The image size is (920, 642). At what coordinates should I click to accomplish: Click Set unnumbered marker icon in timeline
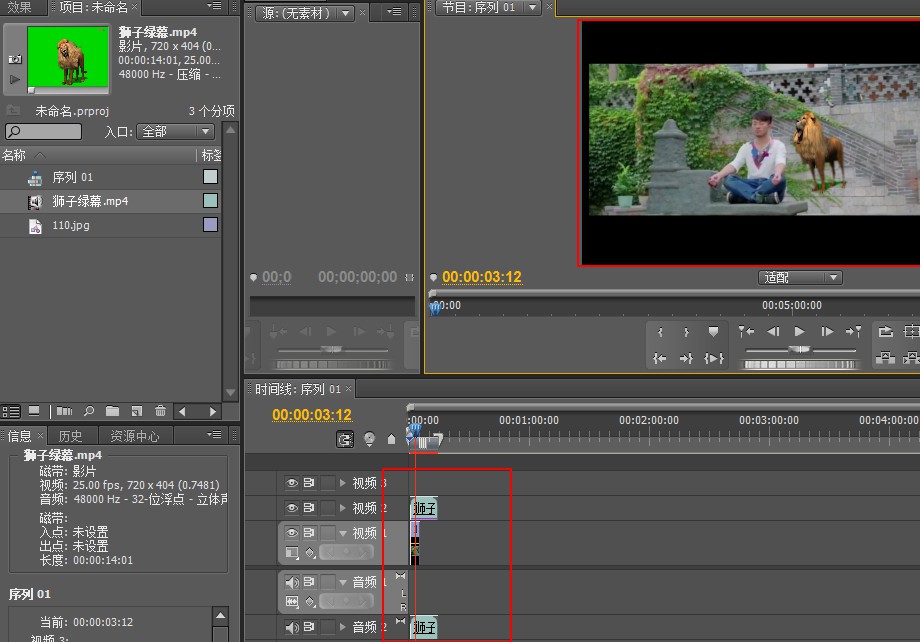[391, 439]
